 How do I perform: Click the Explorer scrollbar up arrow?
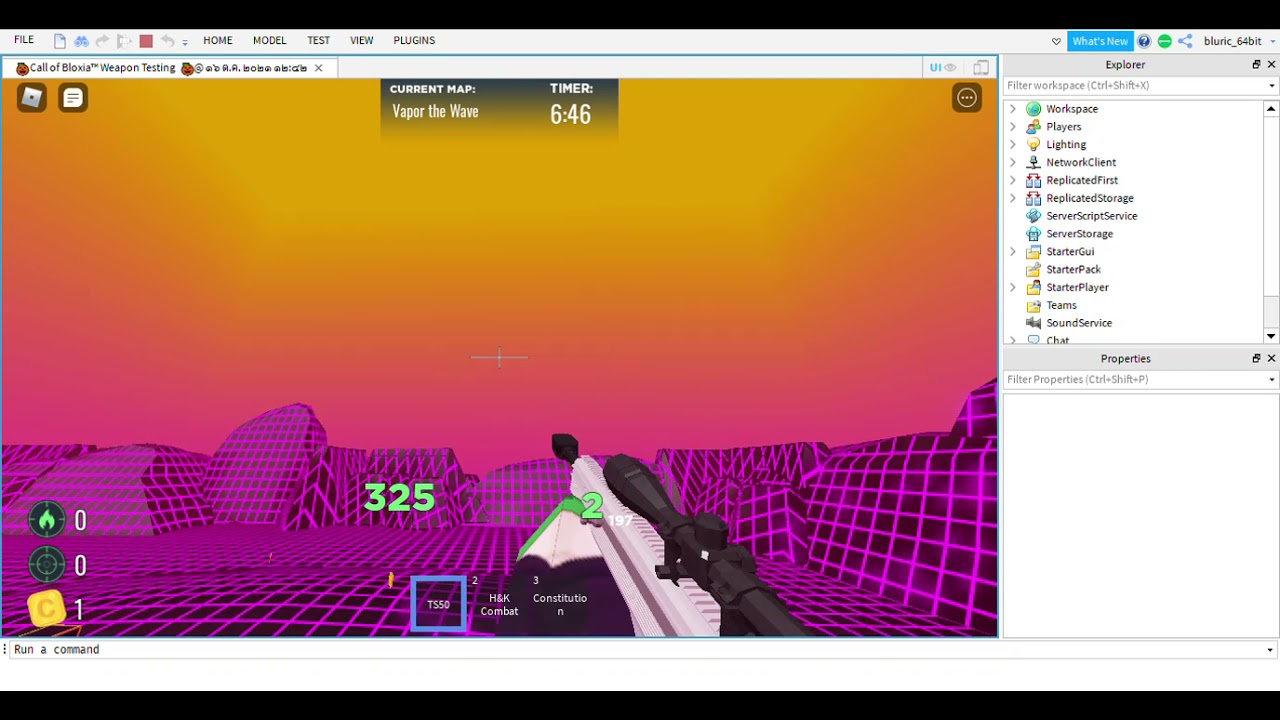[1271, 109]
